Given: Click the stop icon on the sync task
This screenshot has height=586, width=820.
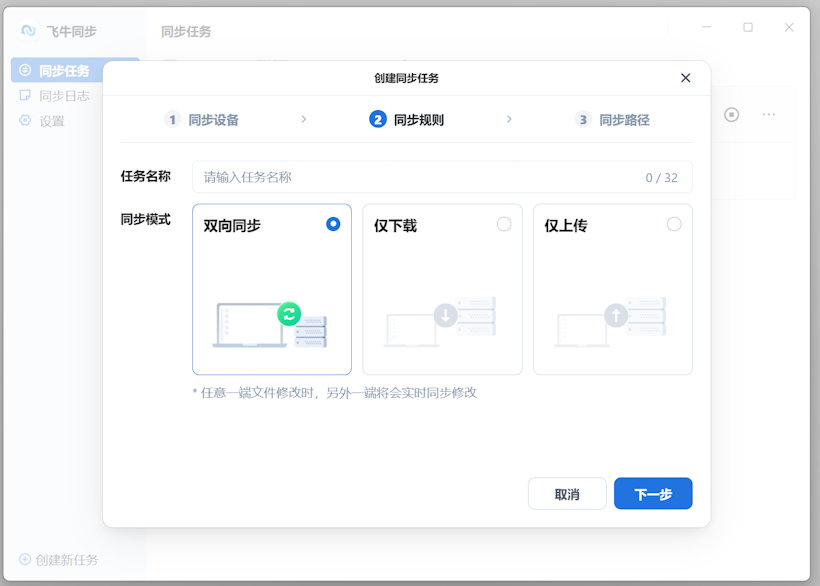Looking at the screenshot, I should pyautogui.click(x=731, y=115).
